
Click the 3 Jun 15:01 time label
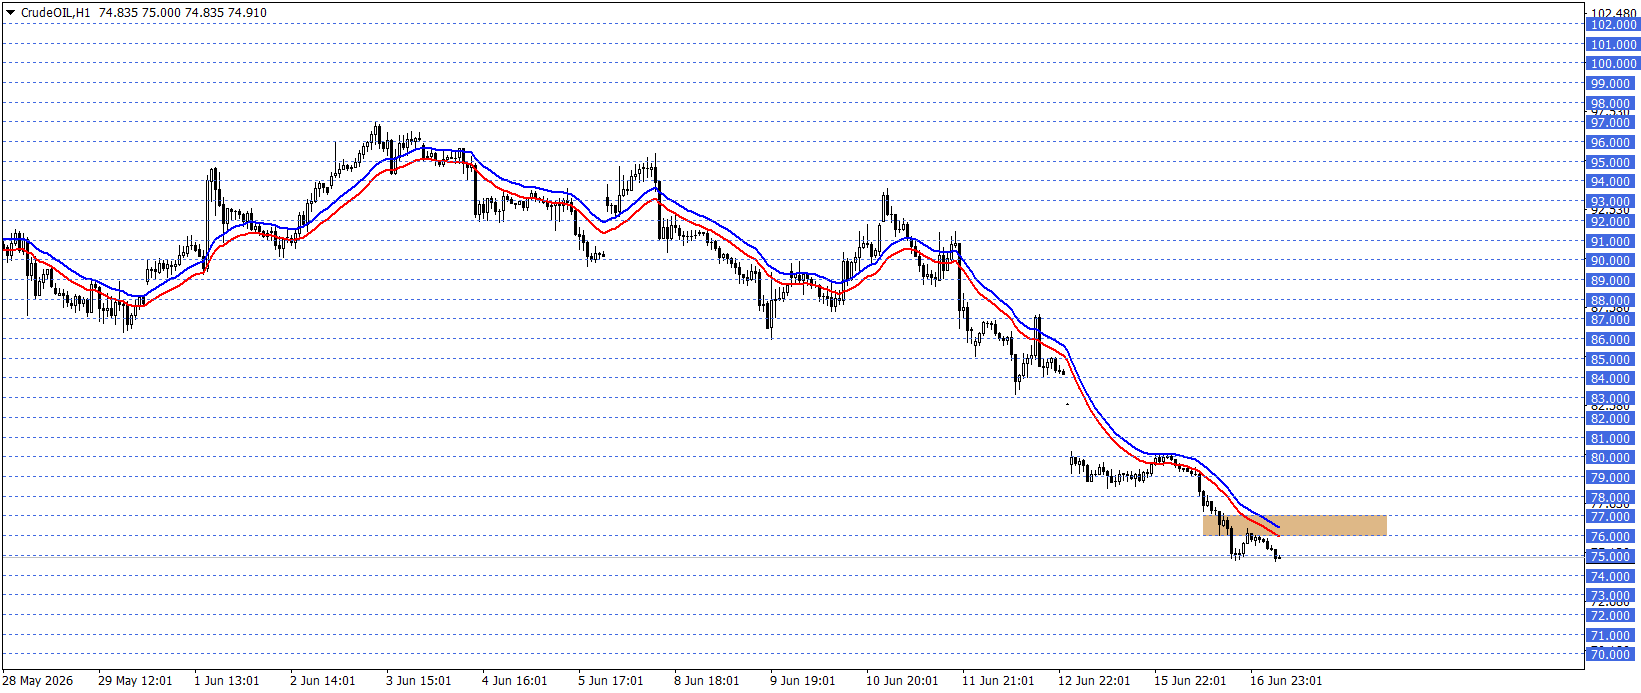418,681
